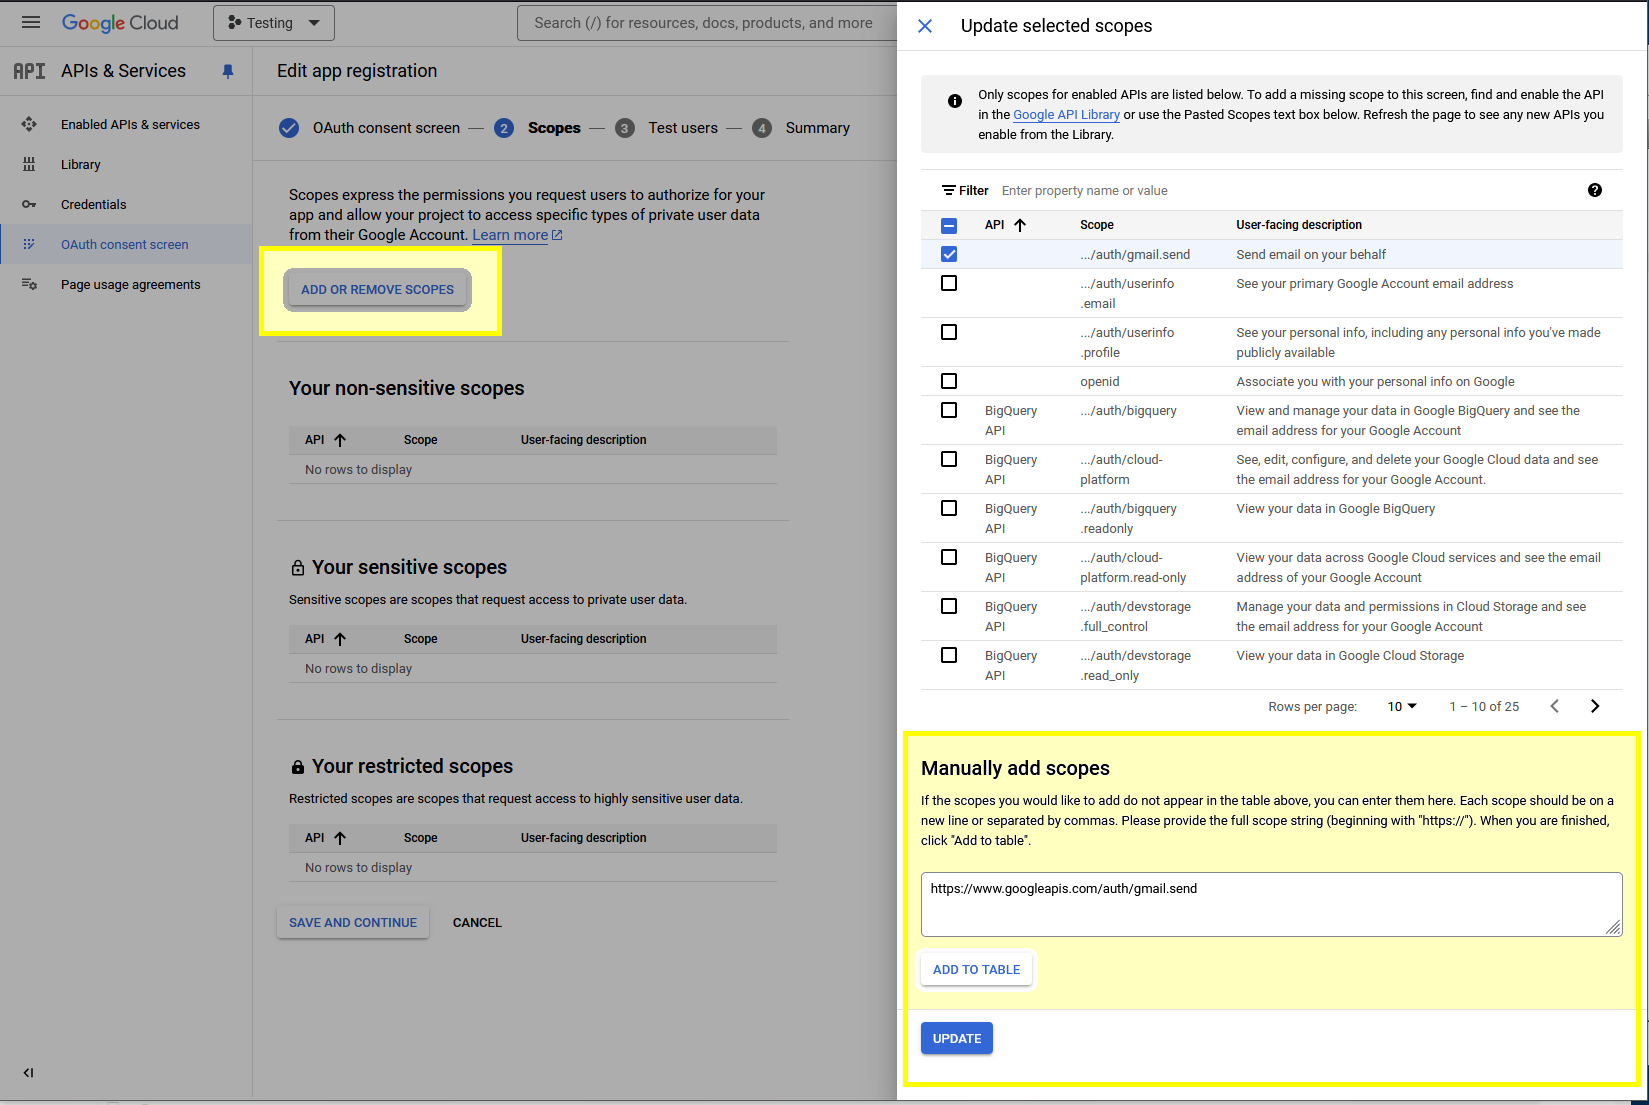
Task: Toggle the select-all scopes header checkbox
Action: 949,226
